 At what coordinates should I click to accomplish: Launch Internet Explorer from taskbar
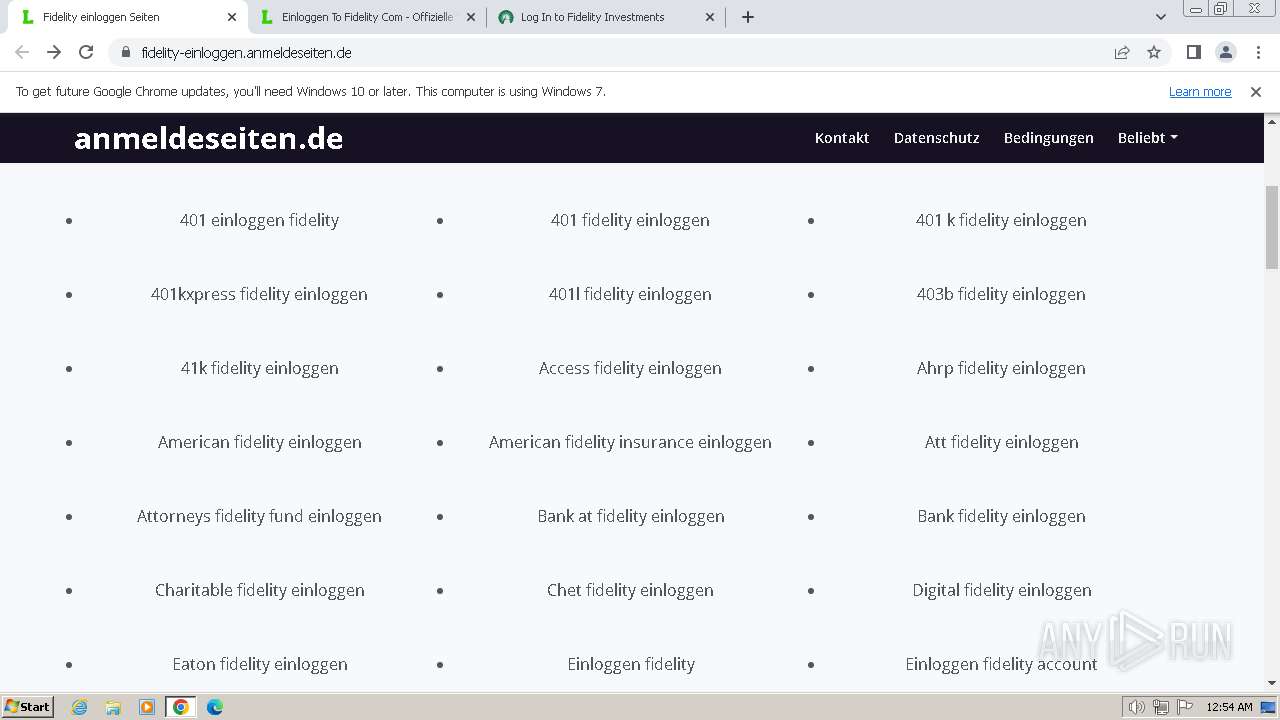[80, 707]
